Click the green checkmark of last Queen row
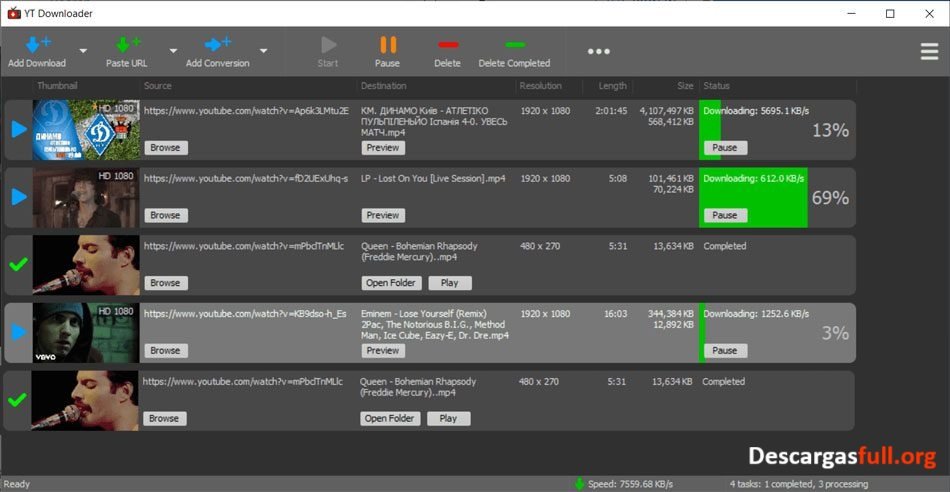 coord(18,400)
